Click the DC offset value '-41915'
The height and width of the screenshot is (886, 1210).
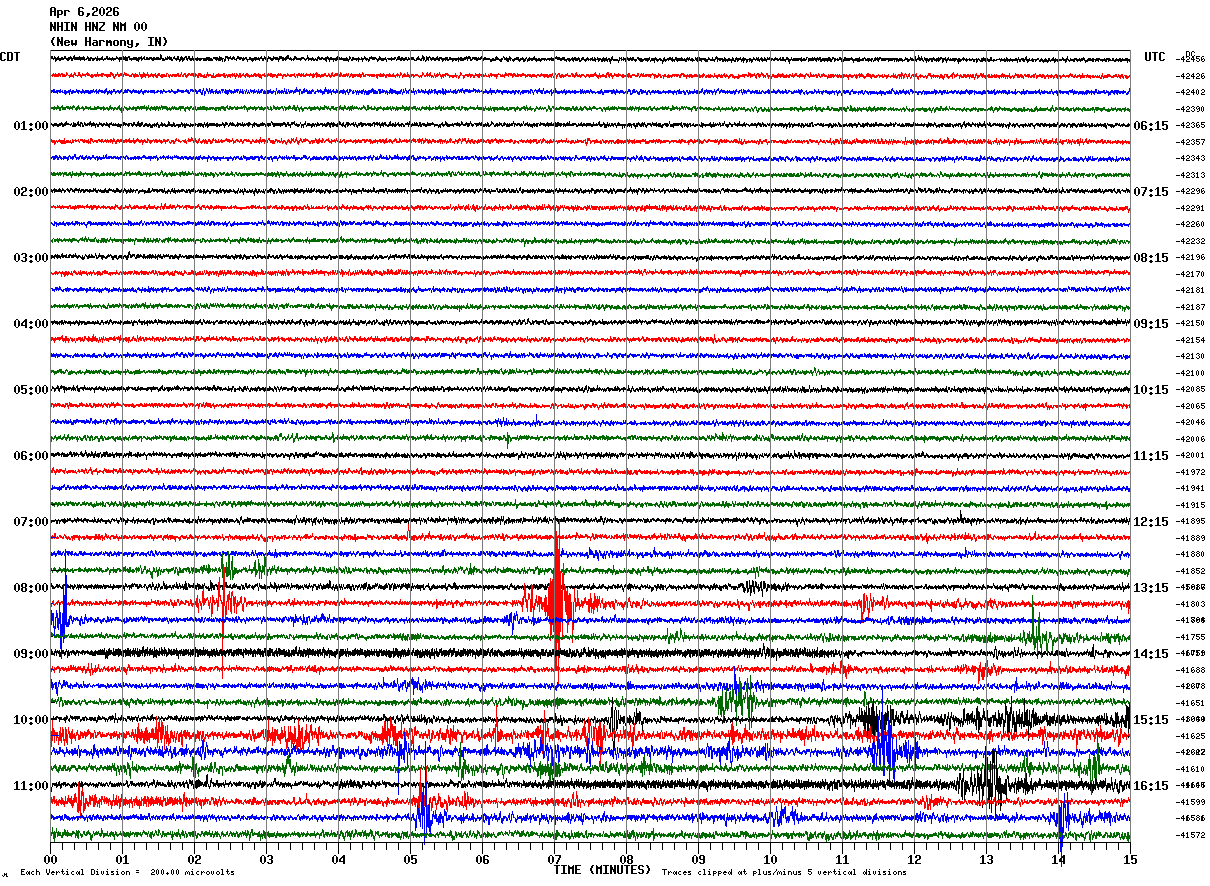click(x=1191, y=505)
